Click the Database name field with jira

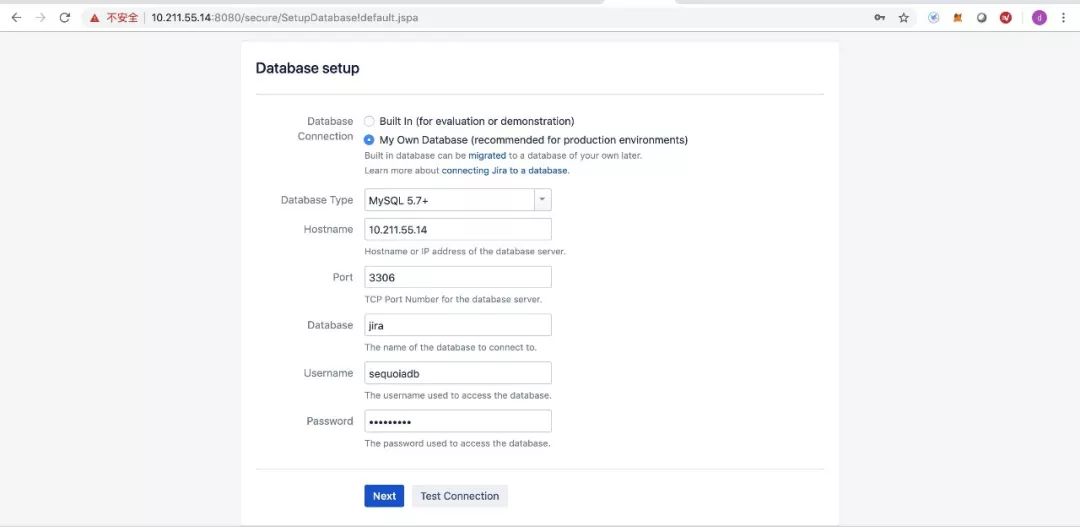pyautogui.click(x=458, y=325)
